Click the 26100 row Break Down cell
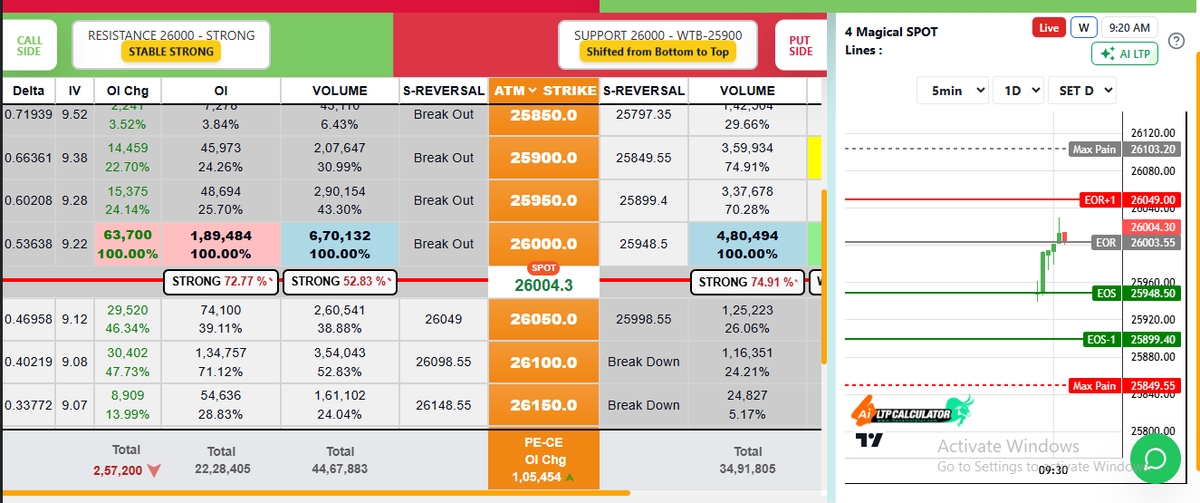This screenshot has height=503, width=1200. 643,362
